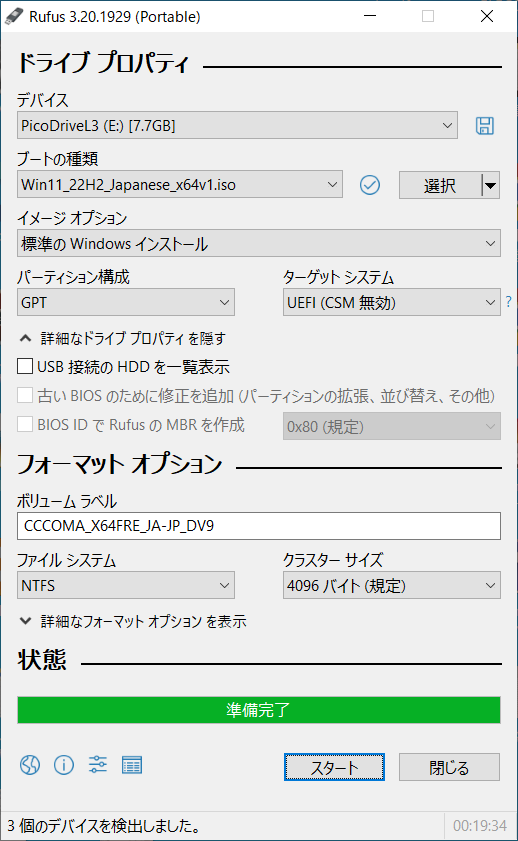Show the log window icon
Image resolution: width=518 pixels, height=841 pixels.
click(132, 765)
